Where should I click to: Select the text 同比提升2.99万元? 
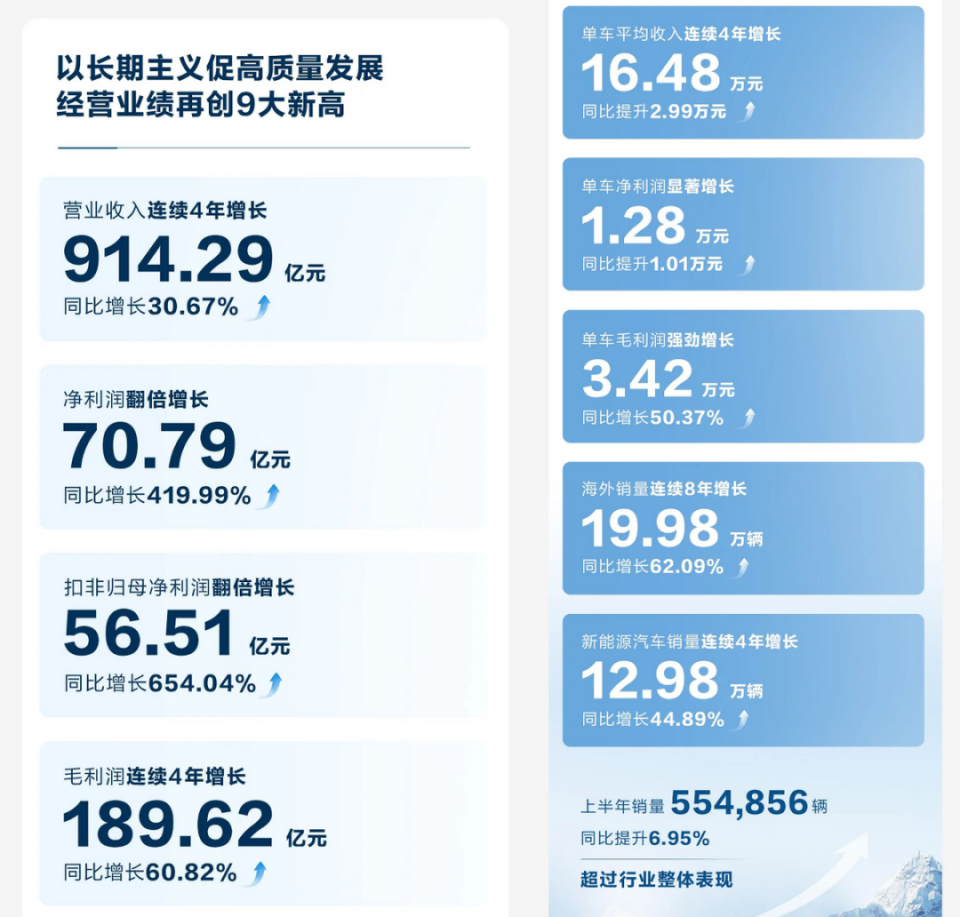[x=654, y=111]
